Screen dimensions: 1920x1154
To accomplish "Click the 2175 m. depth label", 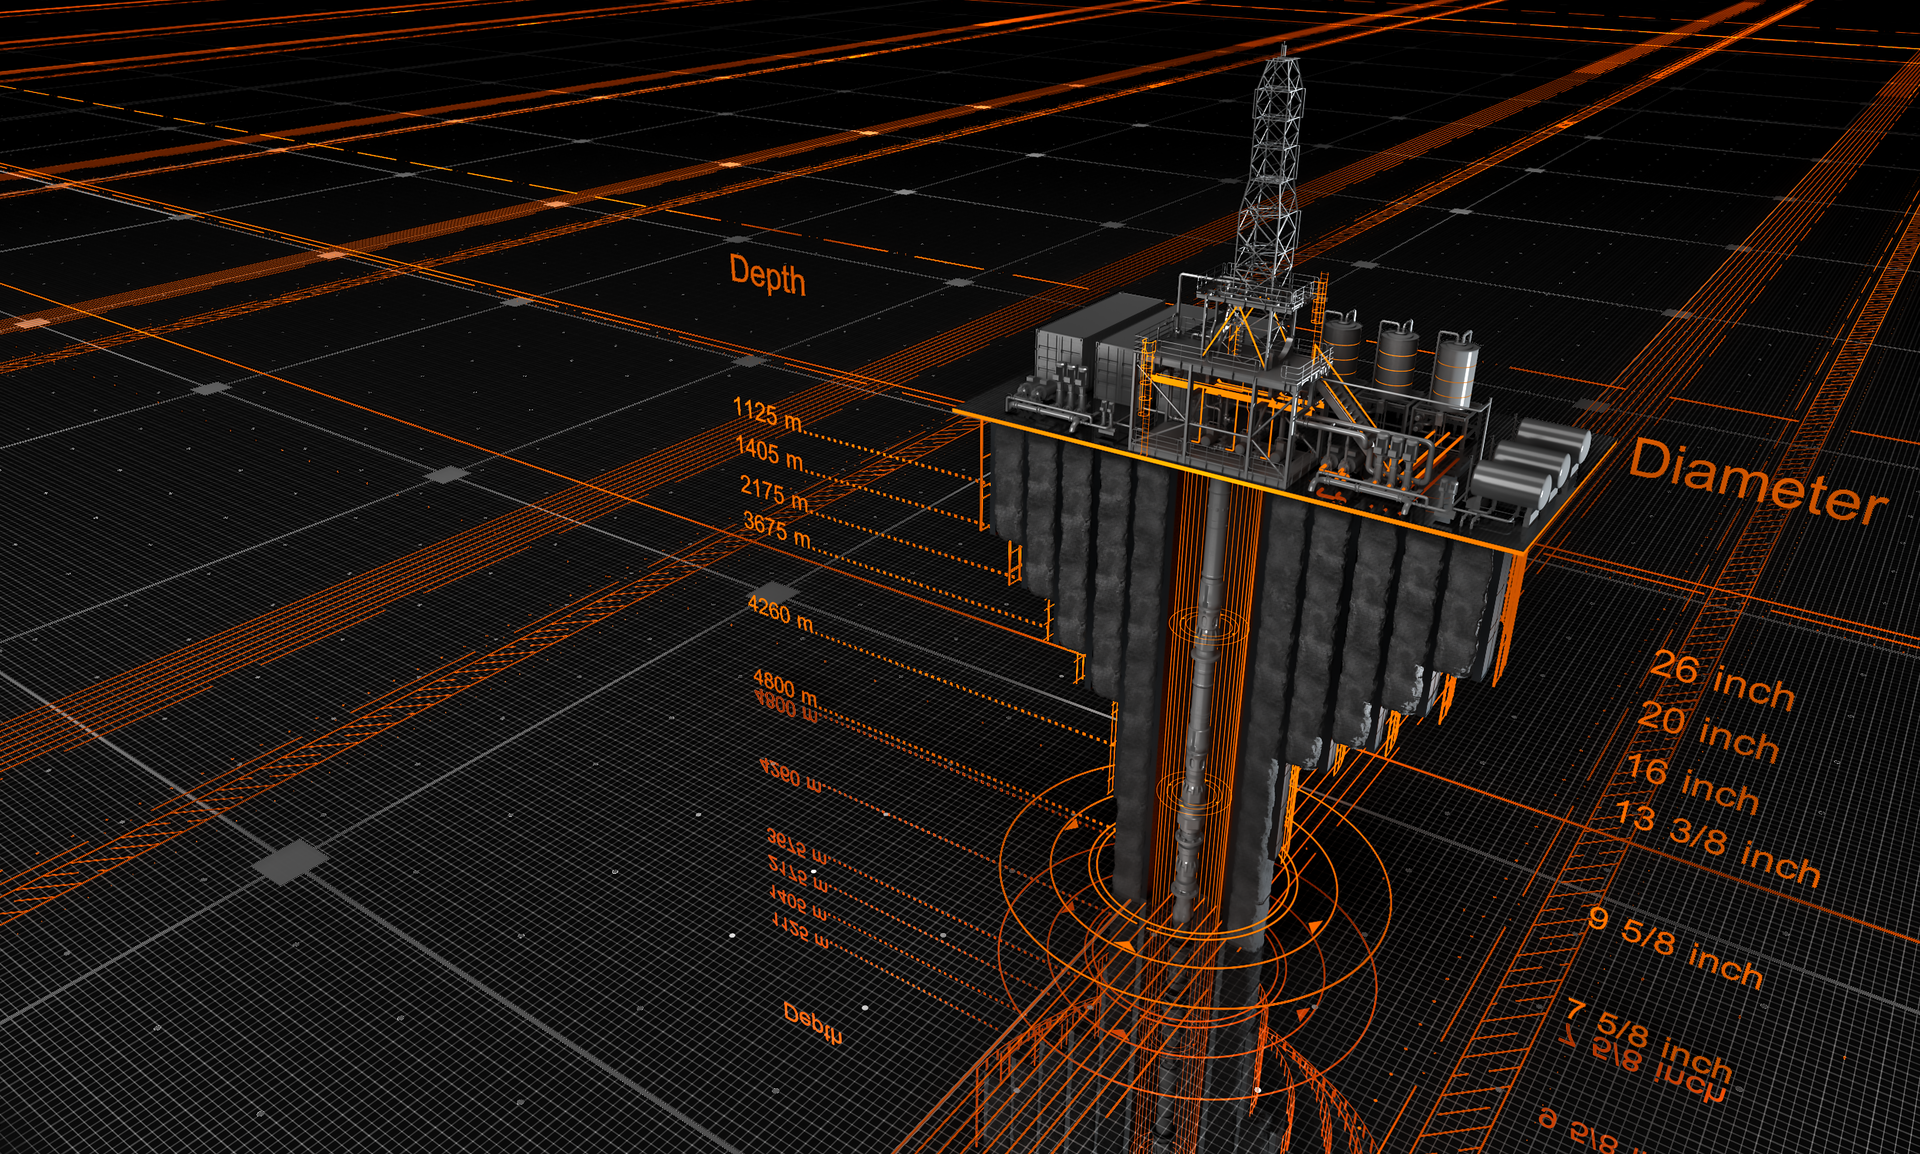I will (x=775, y=493).
